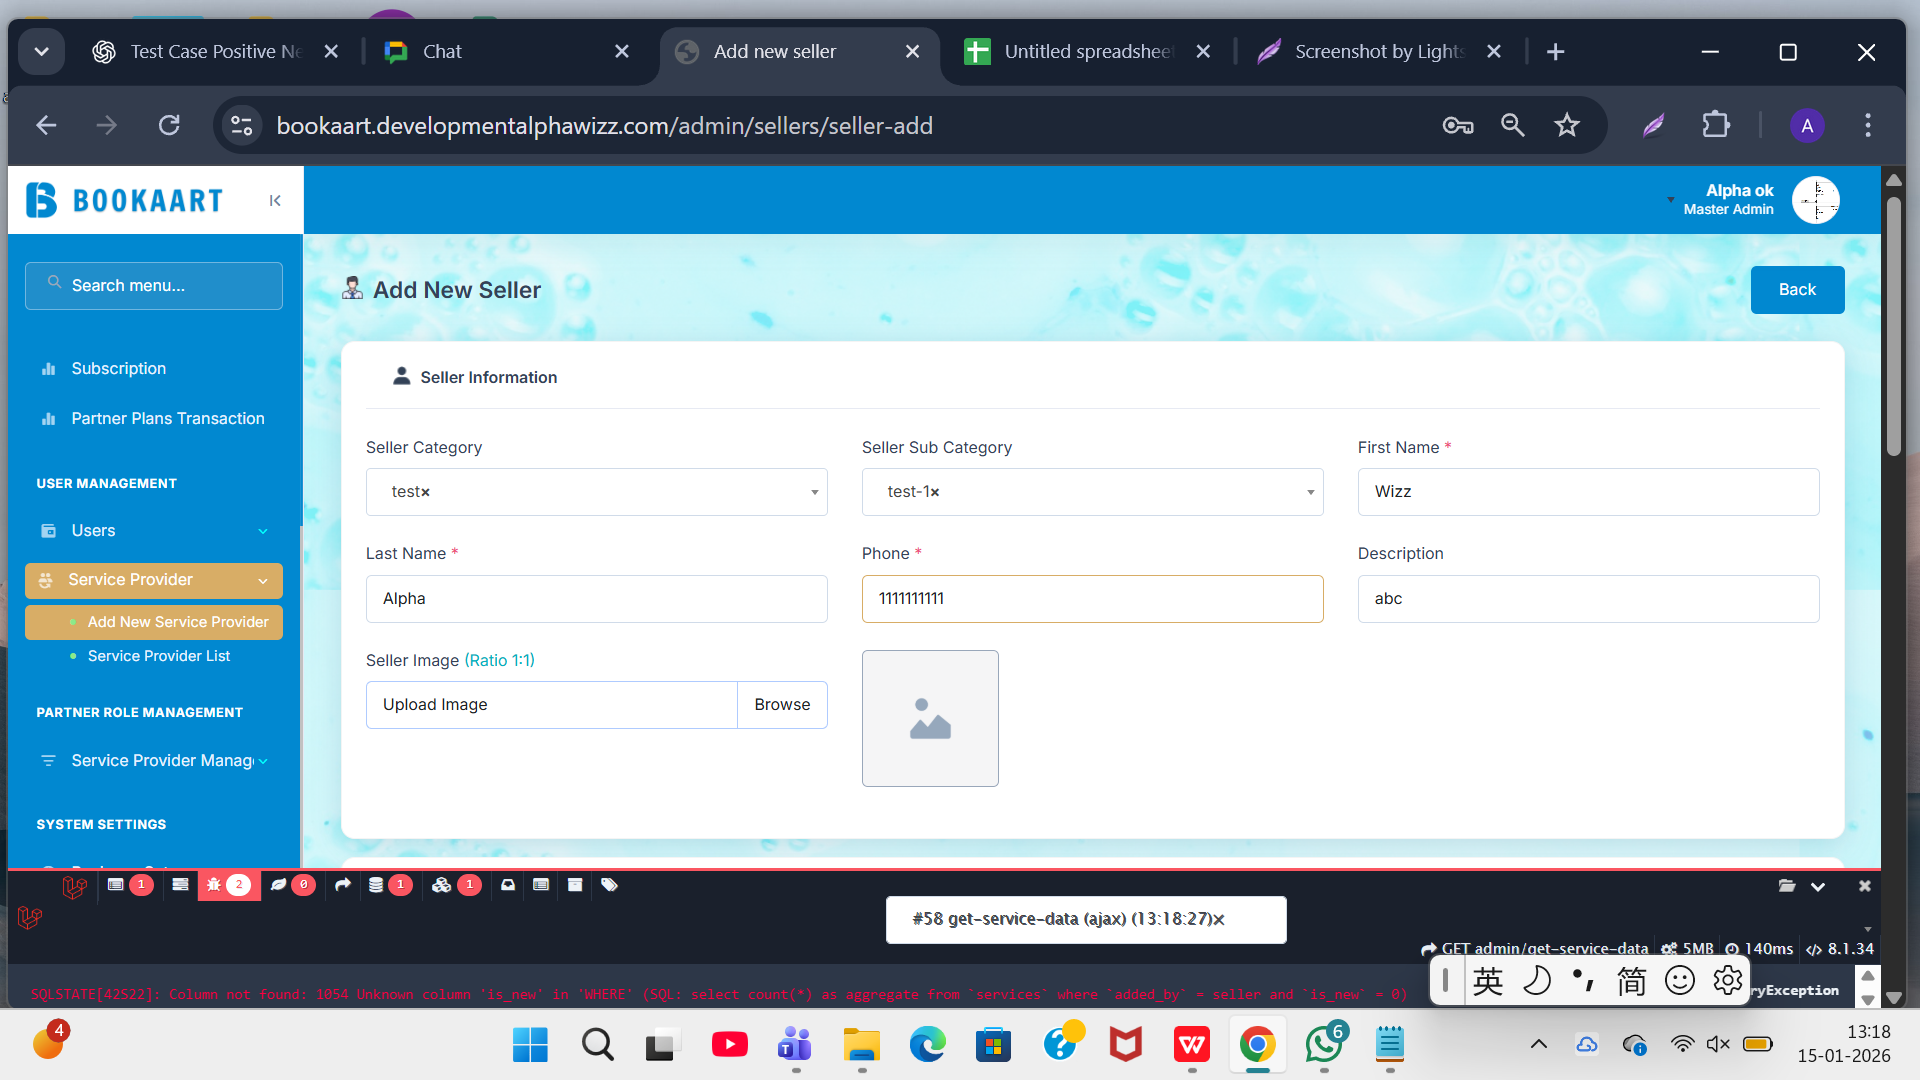This screenshot has width=1920, height=1080.
Task: Click the Back button
Action: coord(1796,290)
